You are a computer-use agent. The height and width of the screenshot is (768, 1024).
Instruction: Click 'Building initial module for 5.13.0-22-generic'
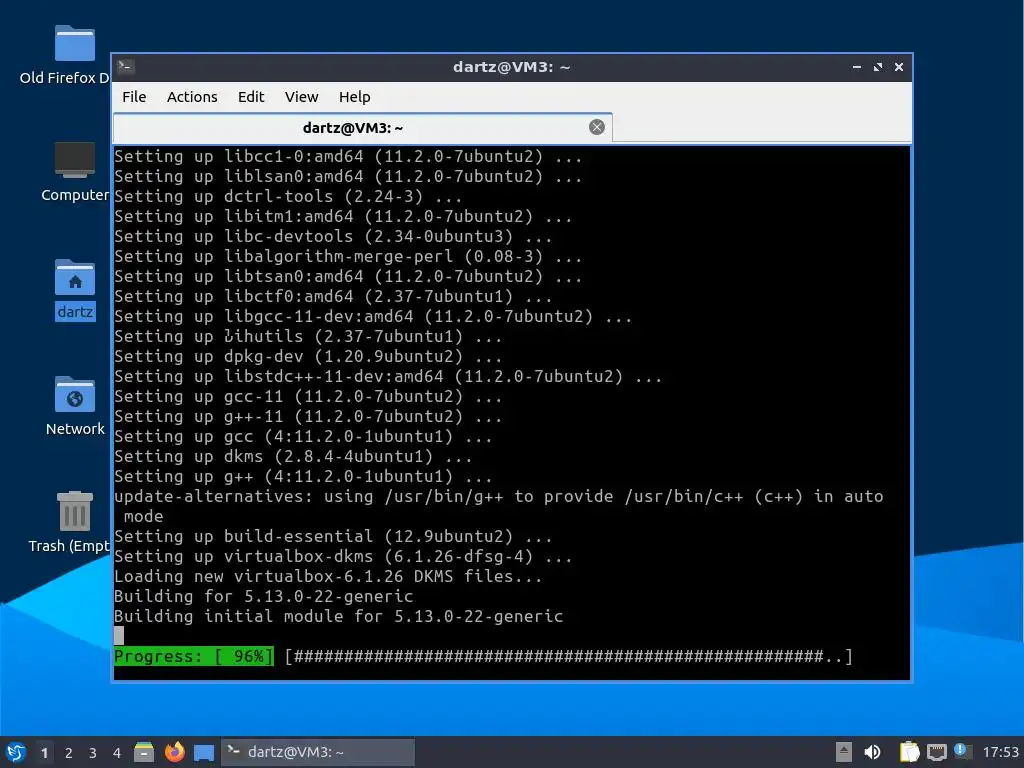(338, 616)
